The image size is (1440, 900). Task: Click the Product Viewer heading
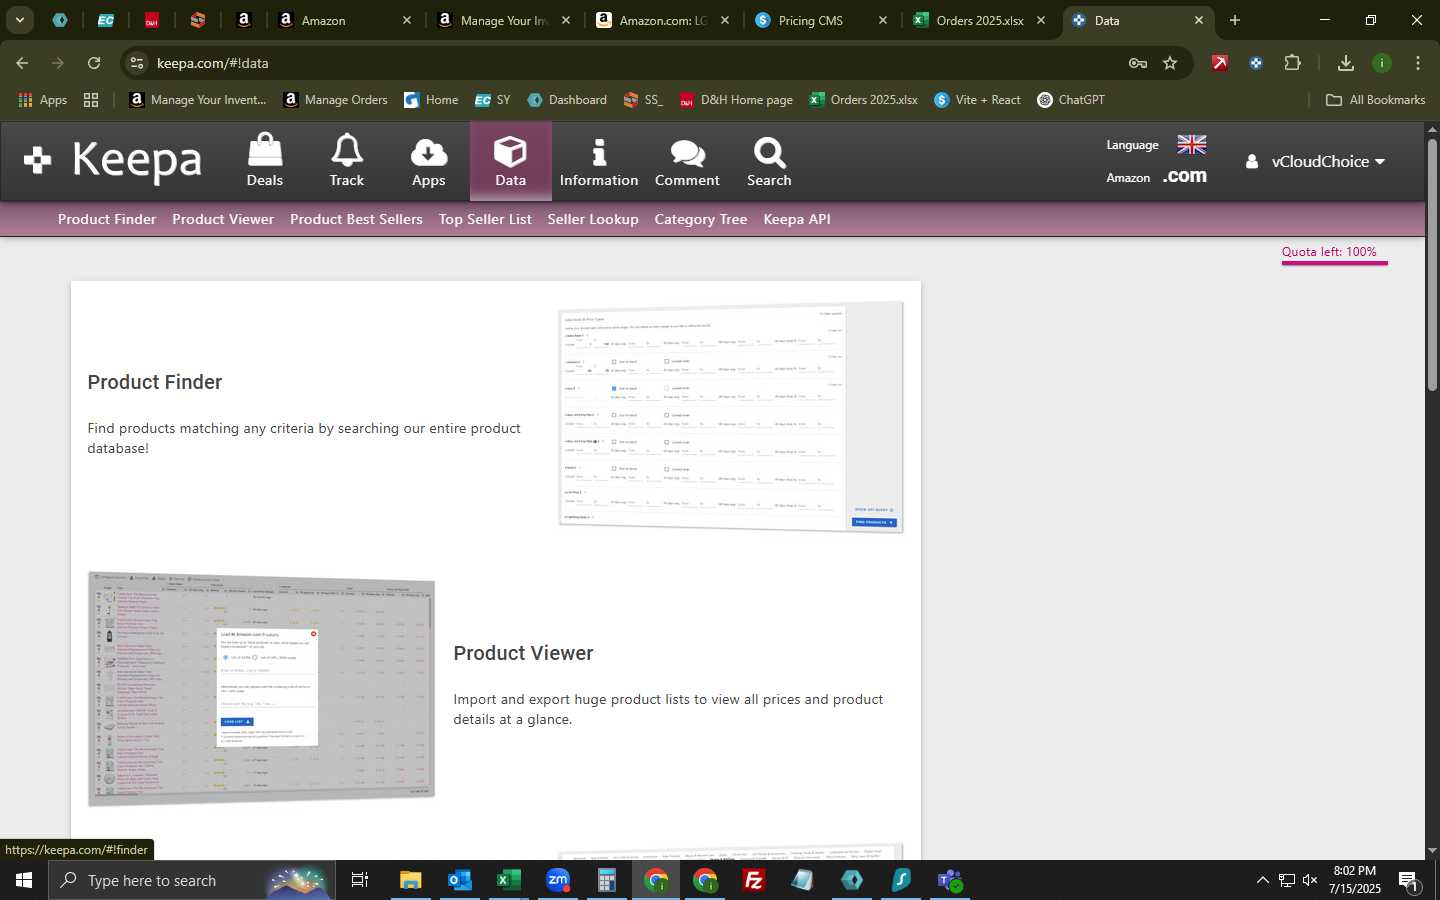[x=523, y=653]
